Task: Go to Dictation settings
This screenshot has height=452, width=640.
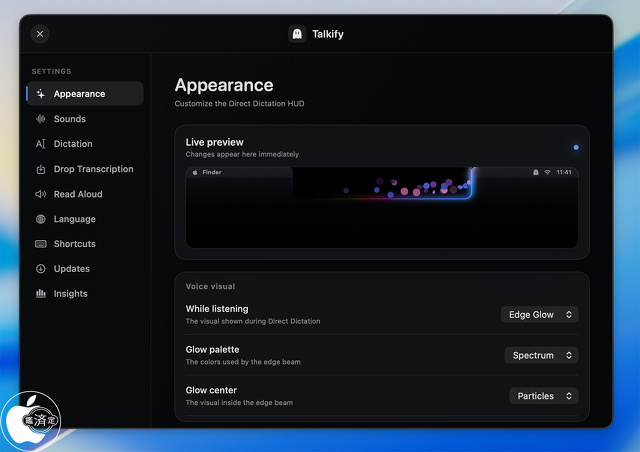Action: pyautogui.click(x=85, y=144)
